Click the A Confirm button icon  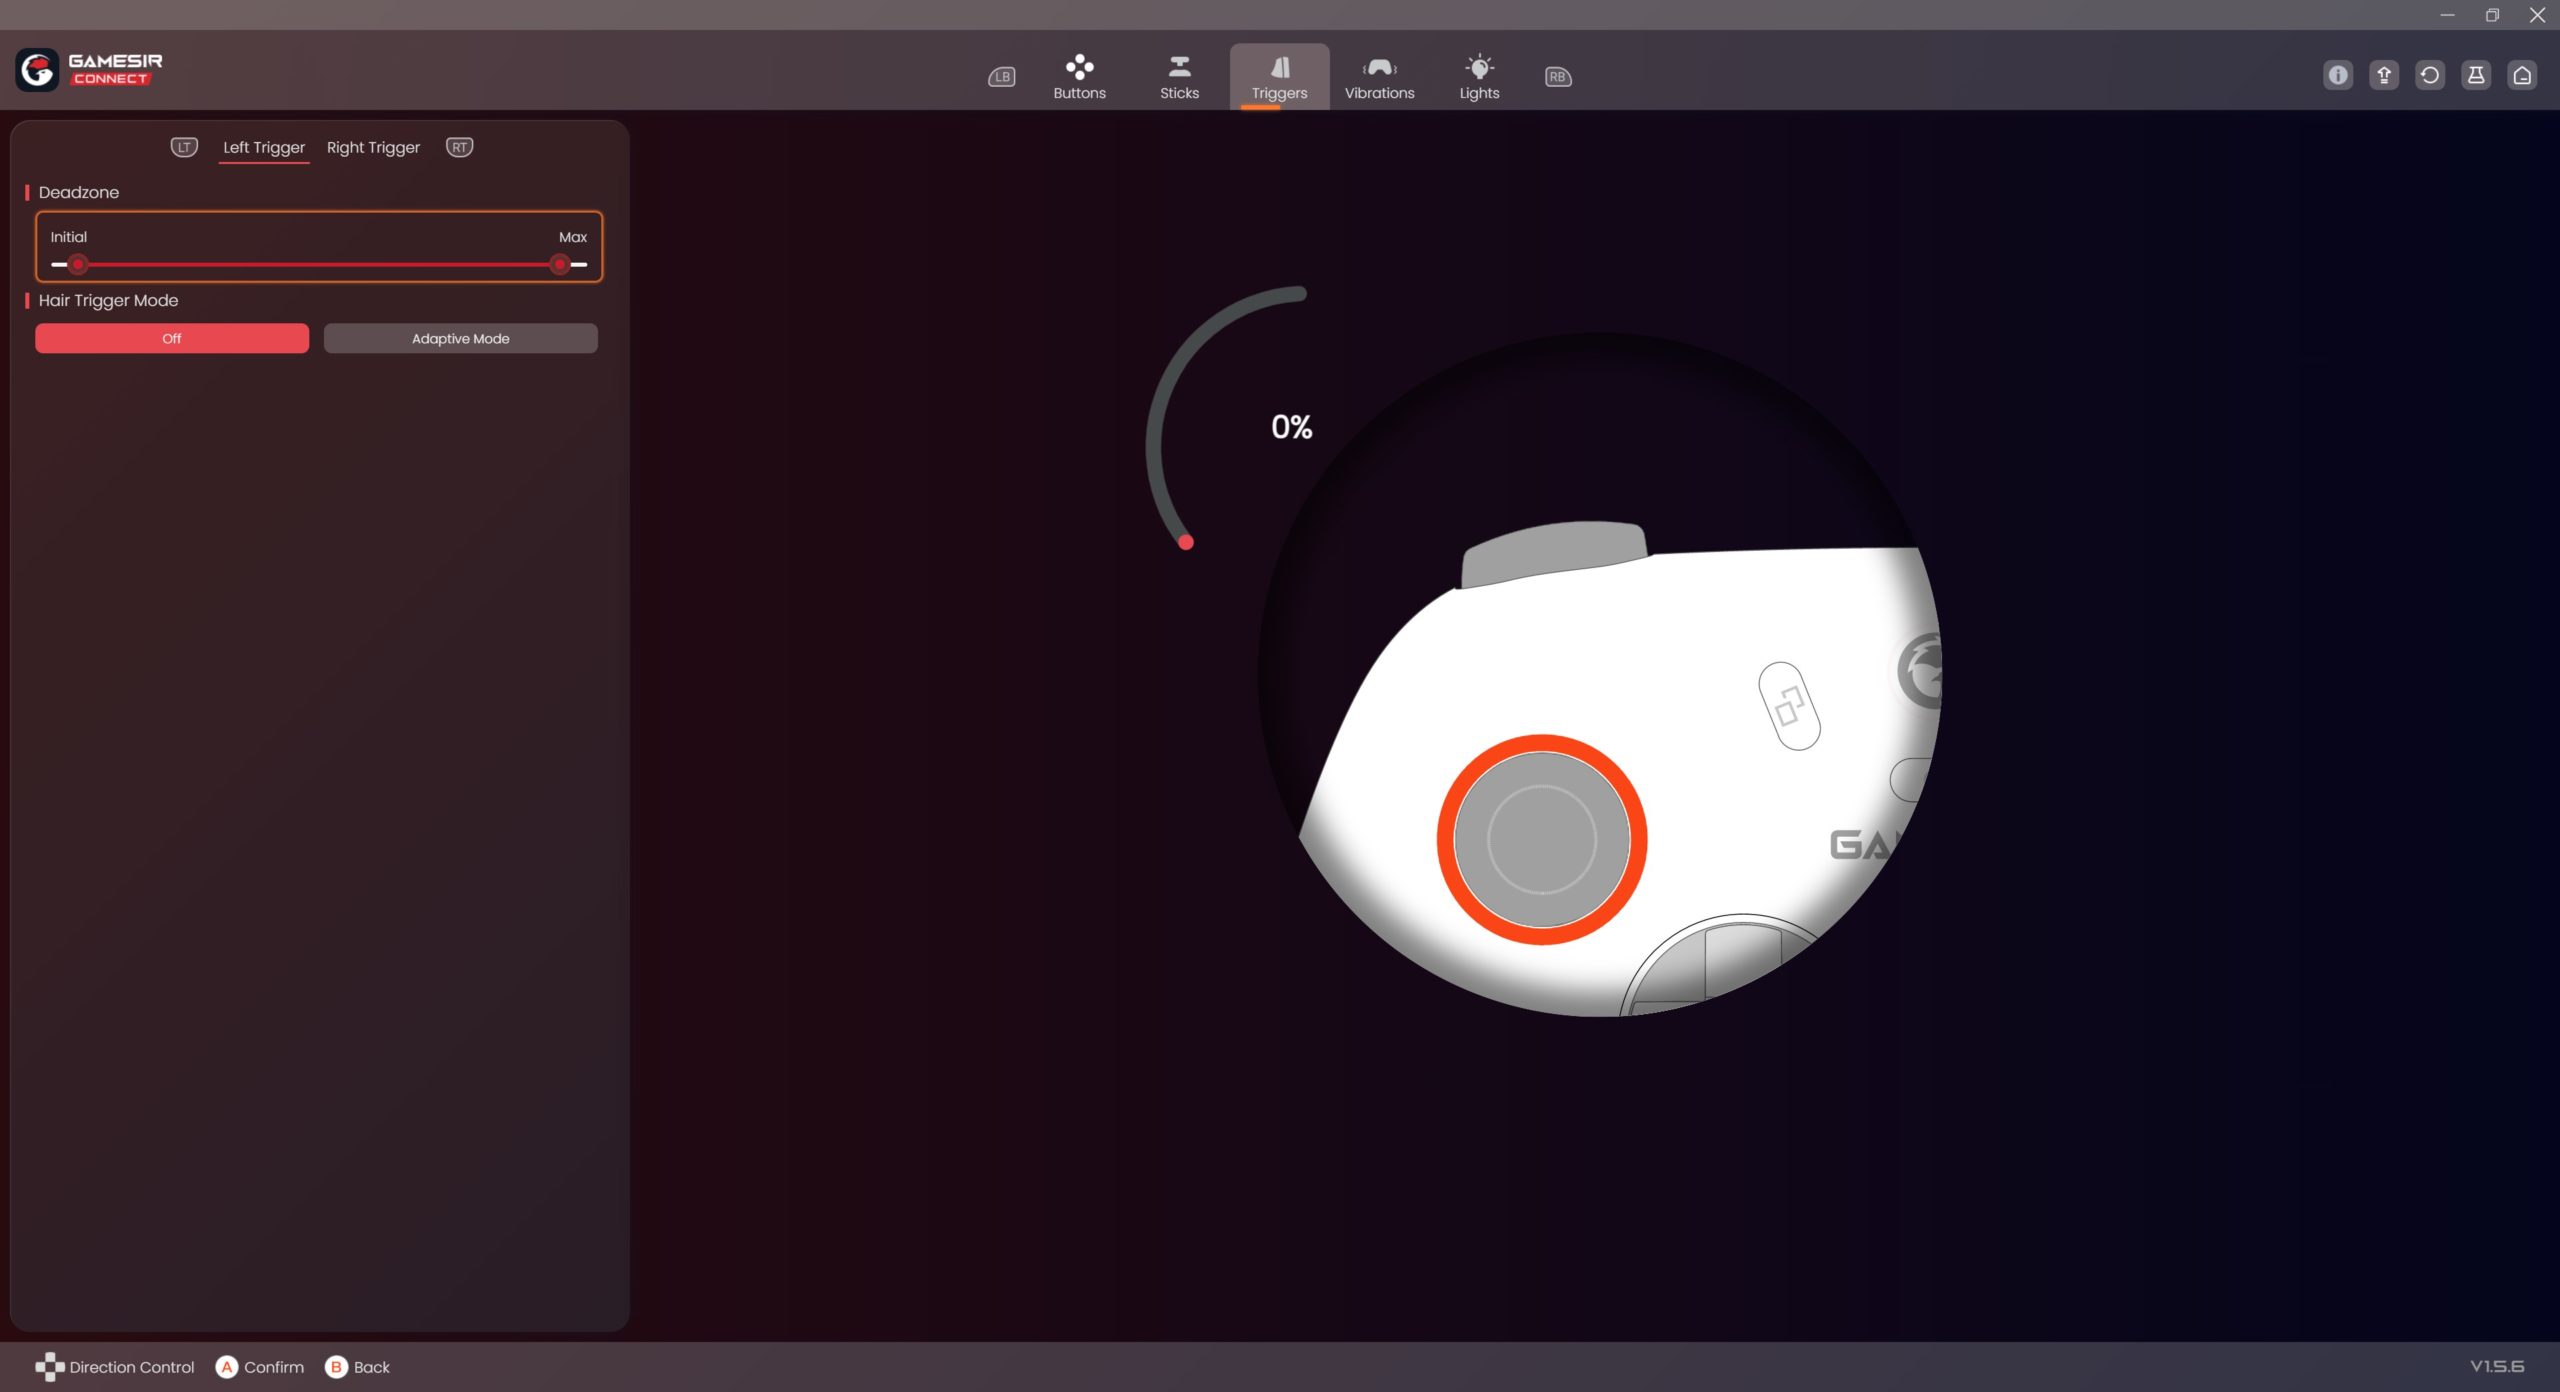(227, 1366)
